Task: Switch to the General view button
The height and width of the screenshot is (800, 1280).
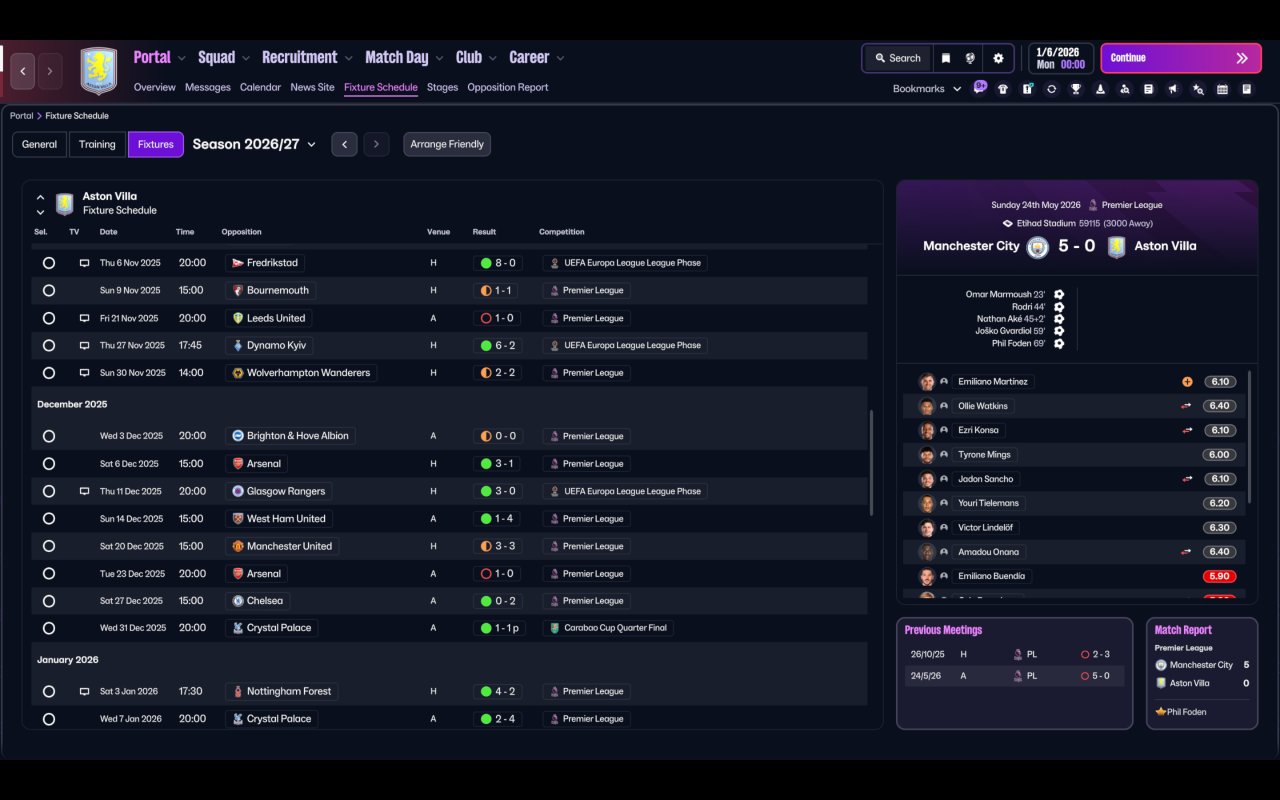Action: click(39, 144)
